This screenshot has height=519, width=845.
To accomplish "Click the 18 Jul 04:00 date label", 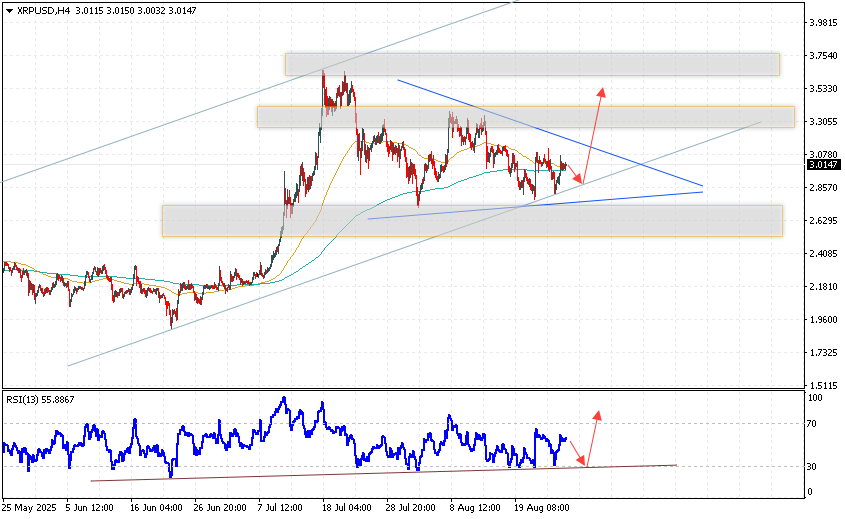I will pos(347,508).
